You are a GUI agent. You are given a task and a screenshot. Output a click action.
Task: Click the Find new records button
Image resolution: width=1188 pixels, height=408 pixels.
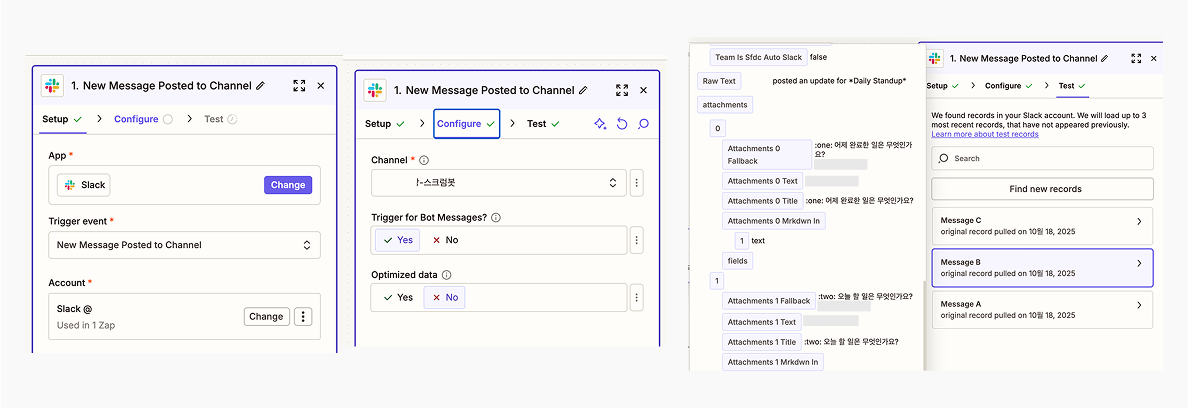coord(1041,189)
